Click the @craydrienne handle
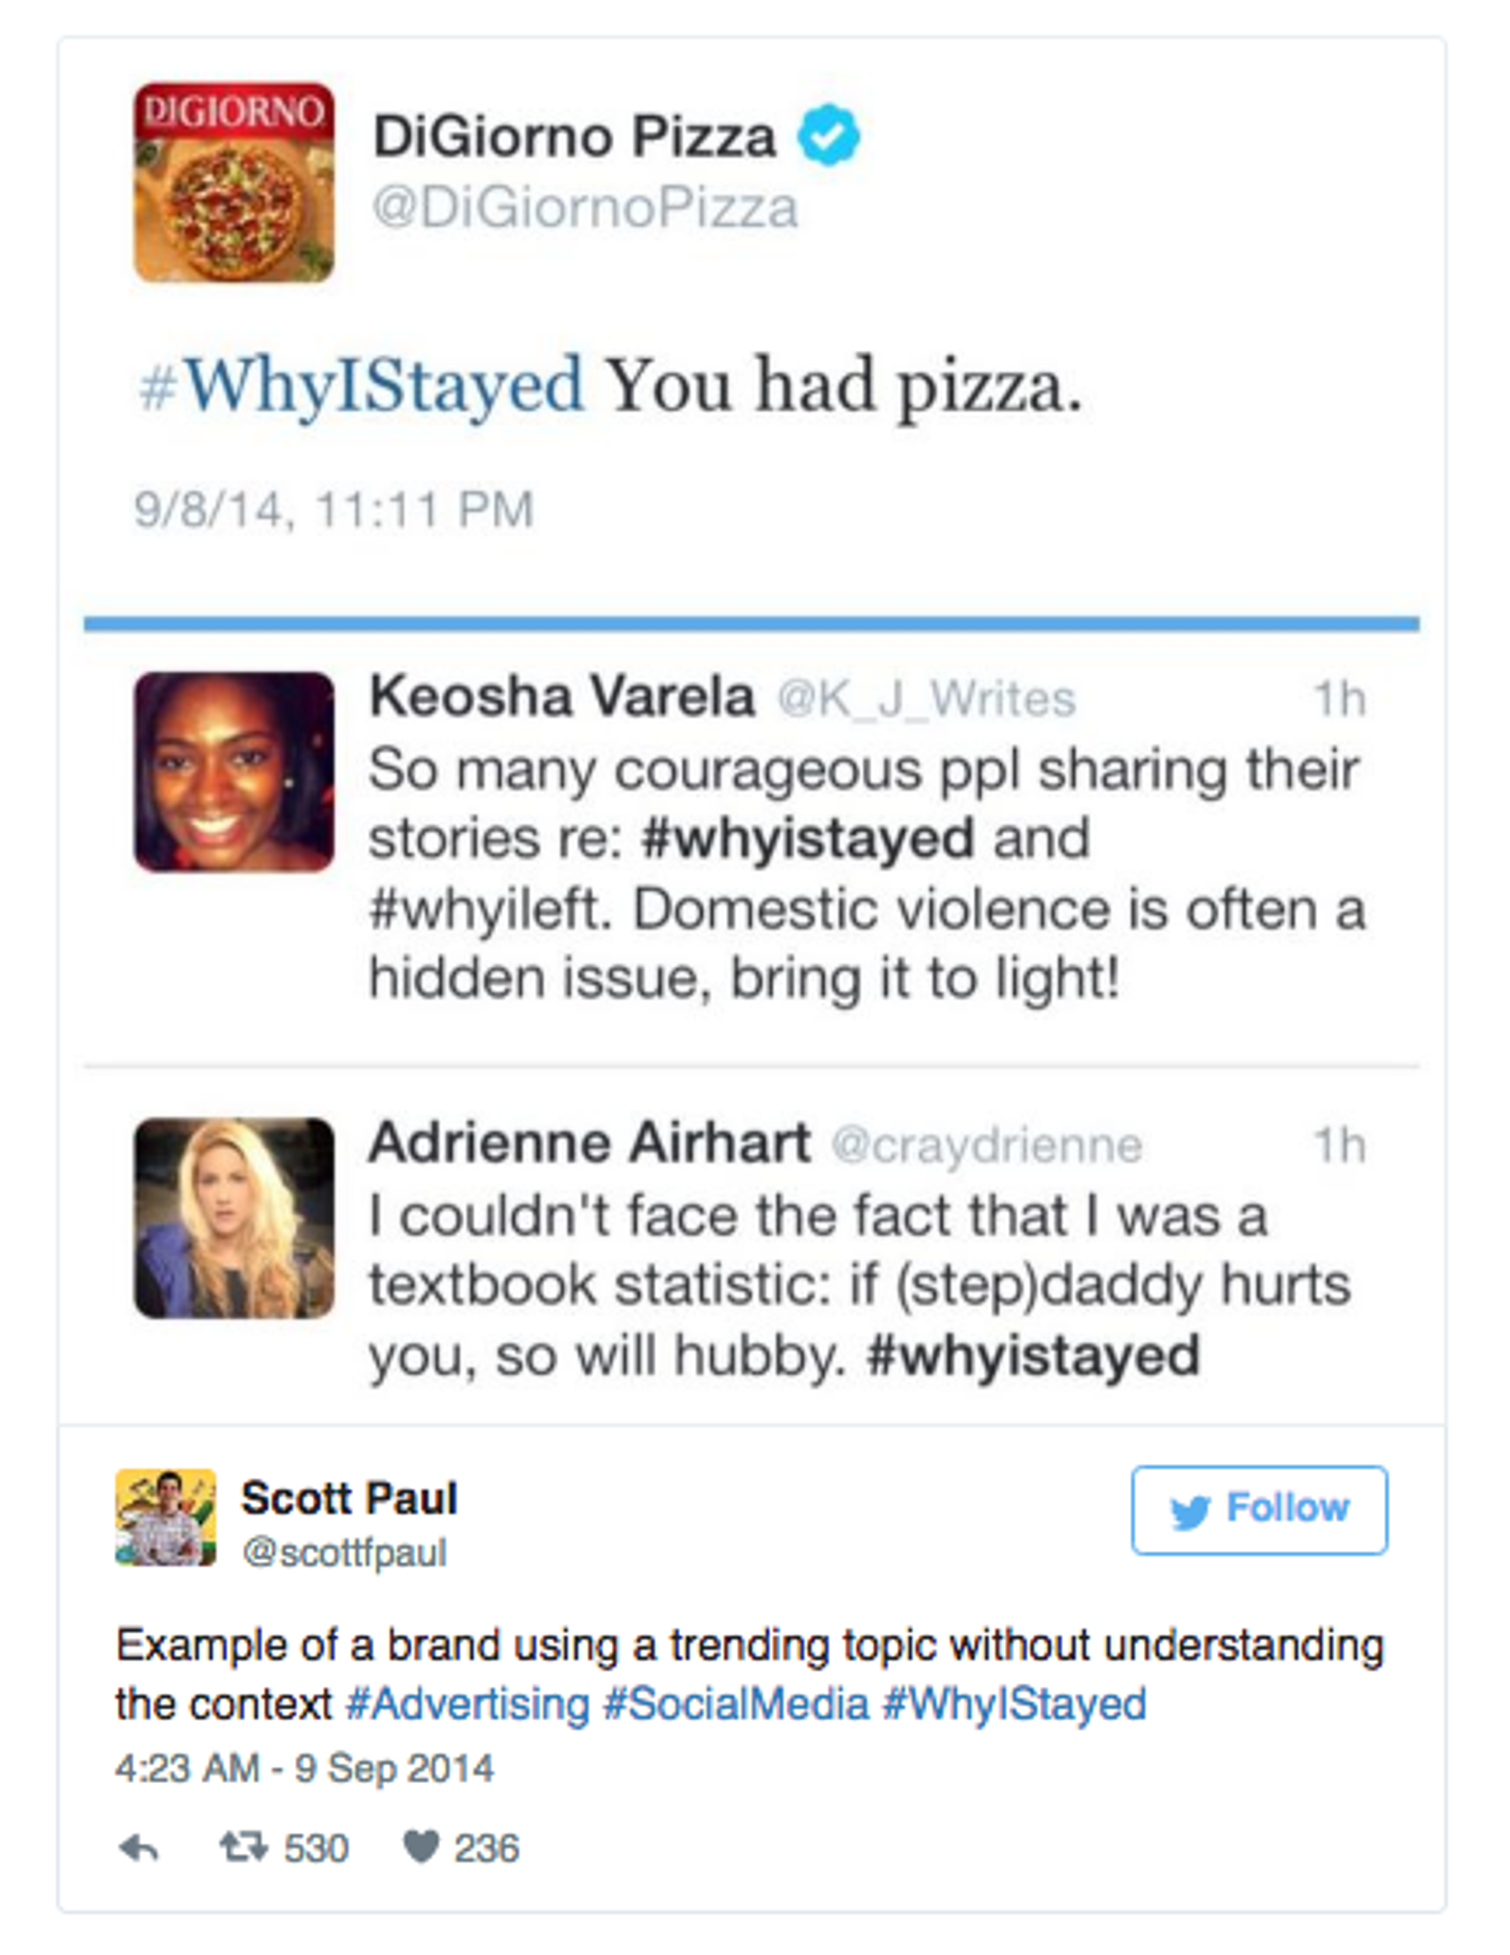The height and width of the screenshot is (1955, 1510). (986, 1145)
